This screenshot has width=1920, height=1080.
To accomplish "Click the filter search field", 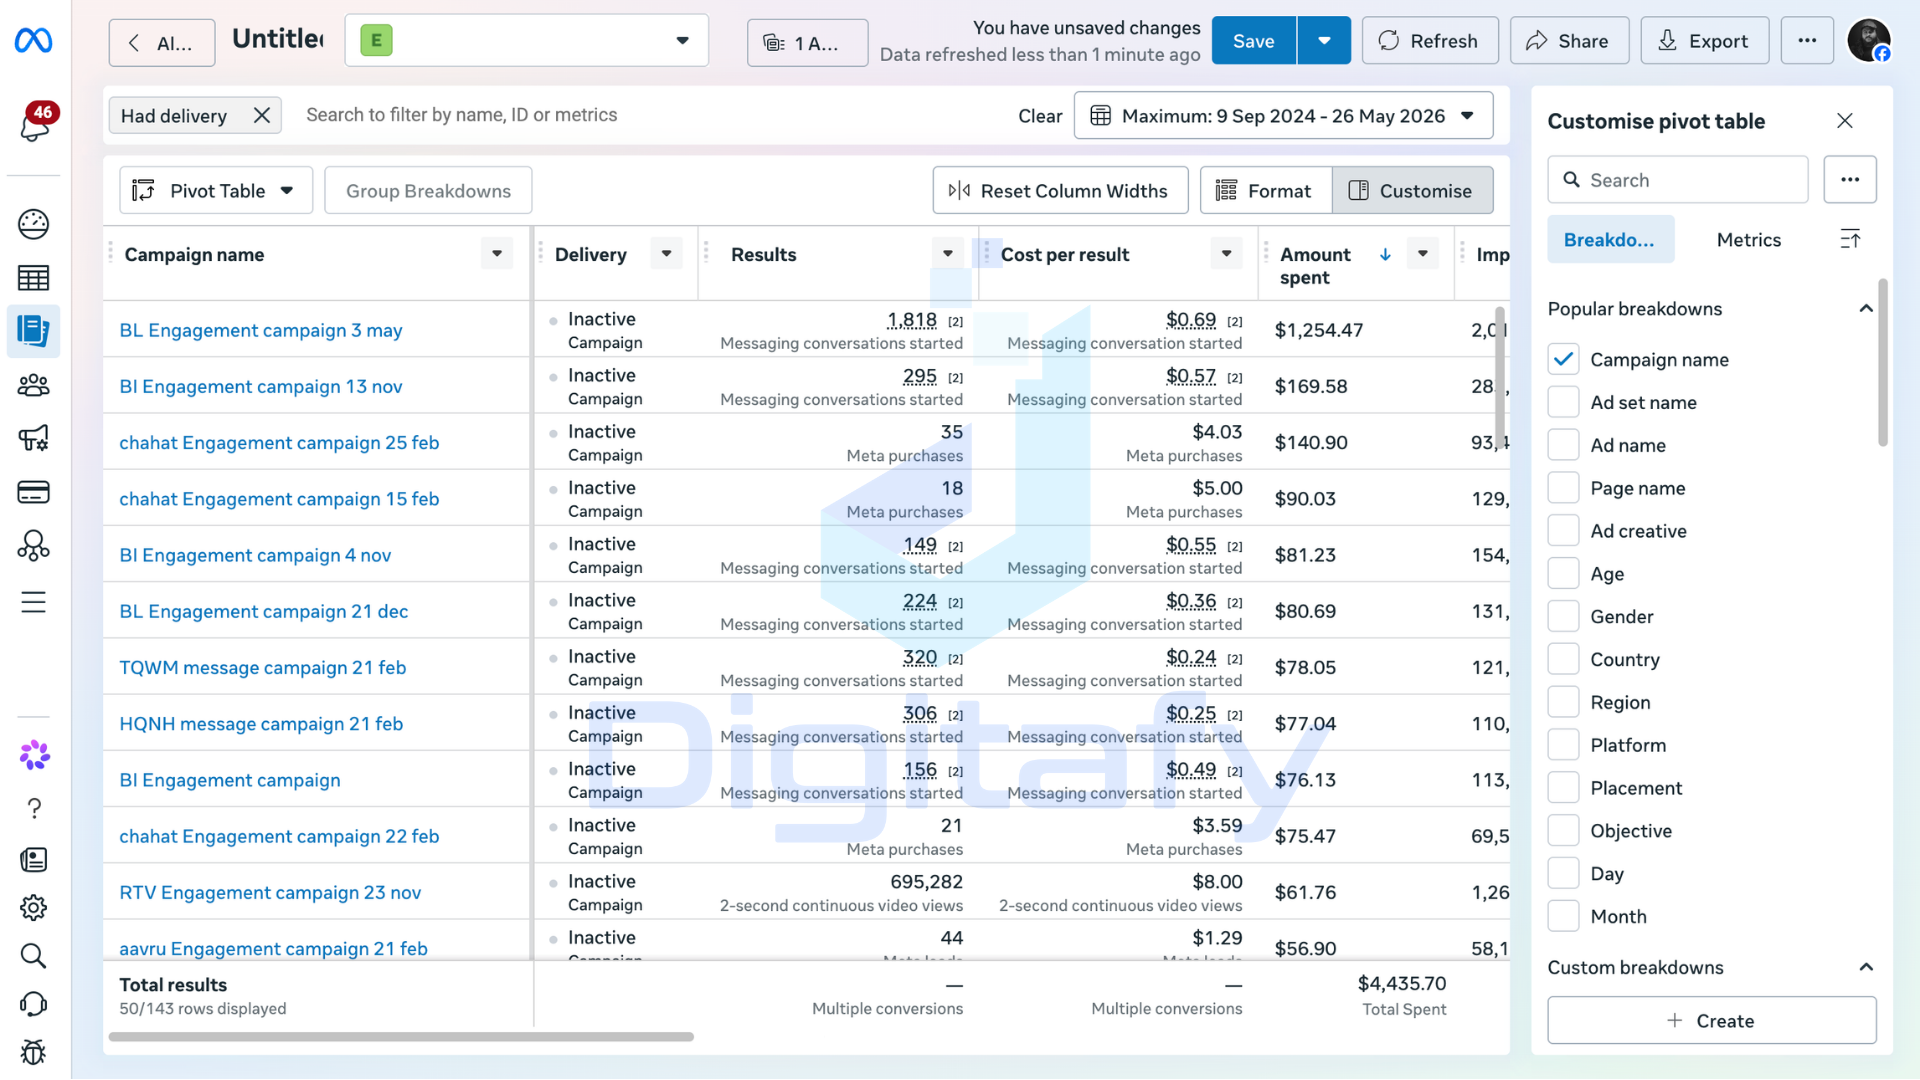I will [650, 115].
